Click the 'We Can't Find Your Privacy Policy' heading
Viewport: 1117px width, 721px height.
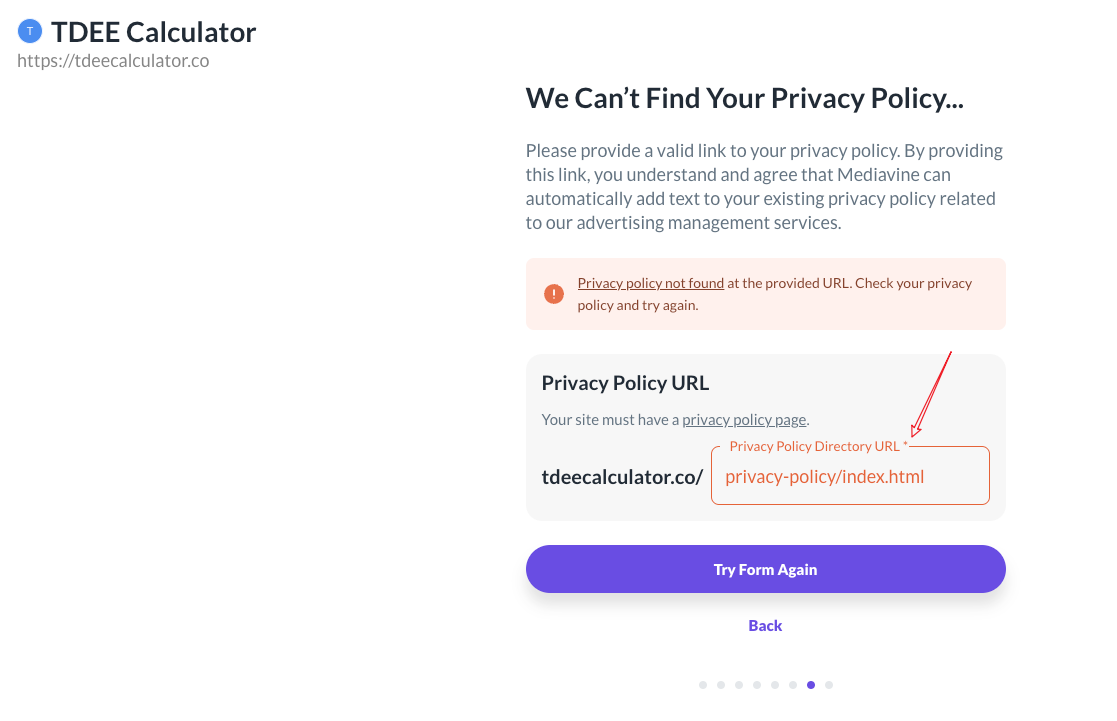744,99
